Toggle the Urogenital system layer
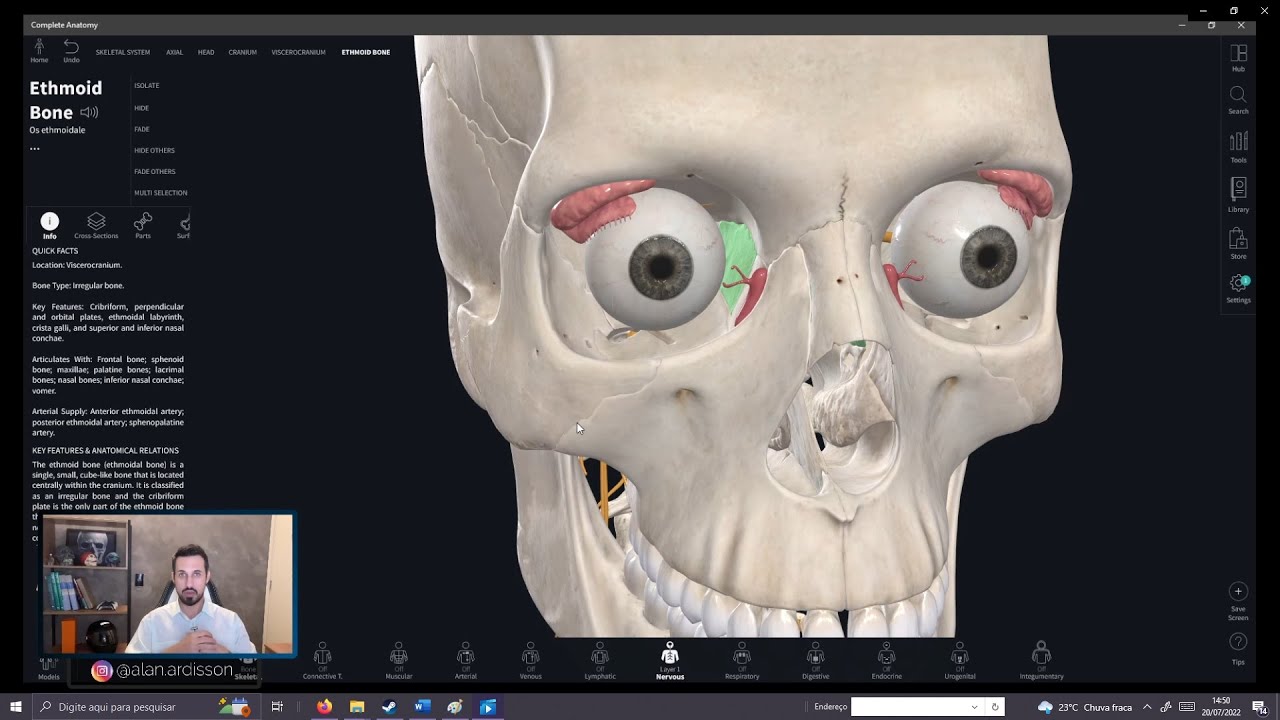 (960, 661)
